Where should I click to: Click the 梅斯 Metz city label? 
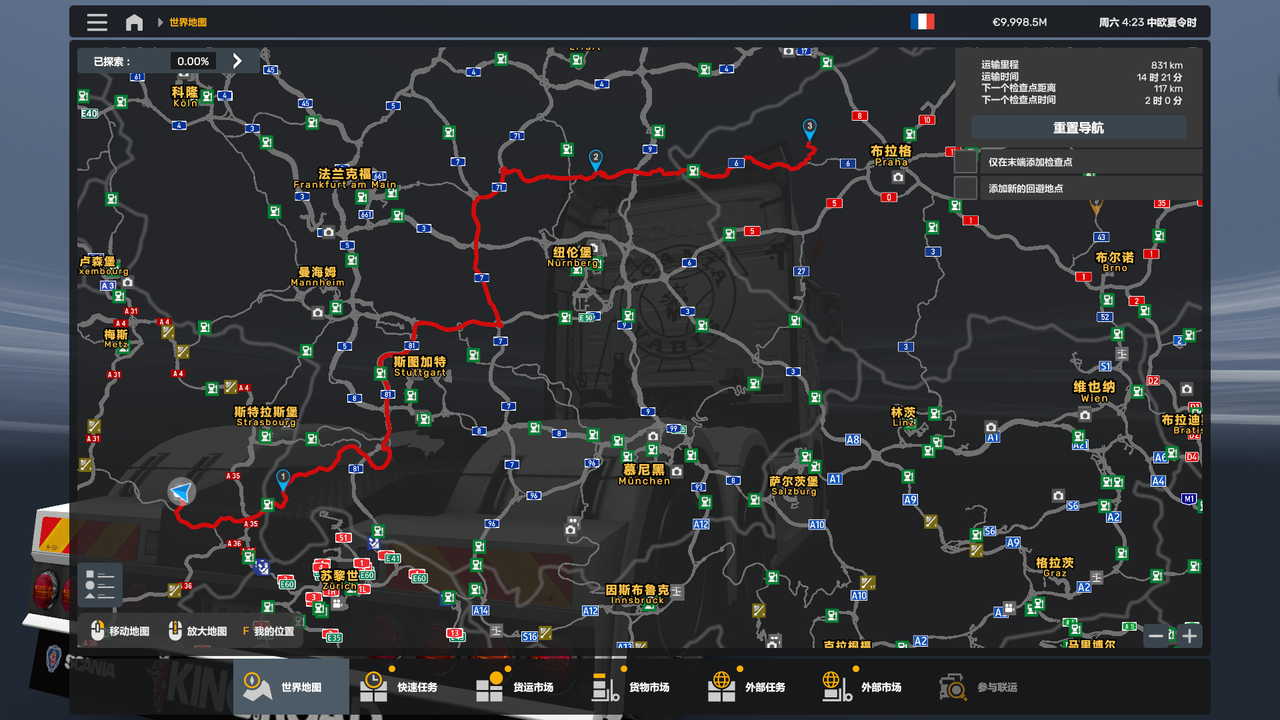116,339
